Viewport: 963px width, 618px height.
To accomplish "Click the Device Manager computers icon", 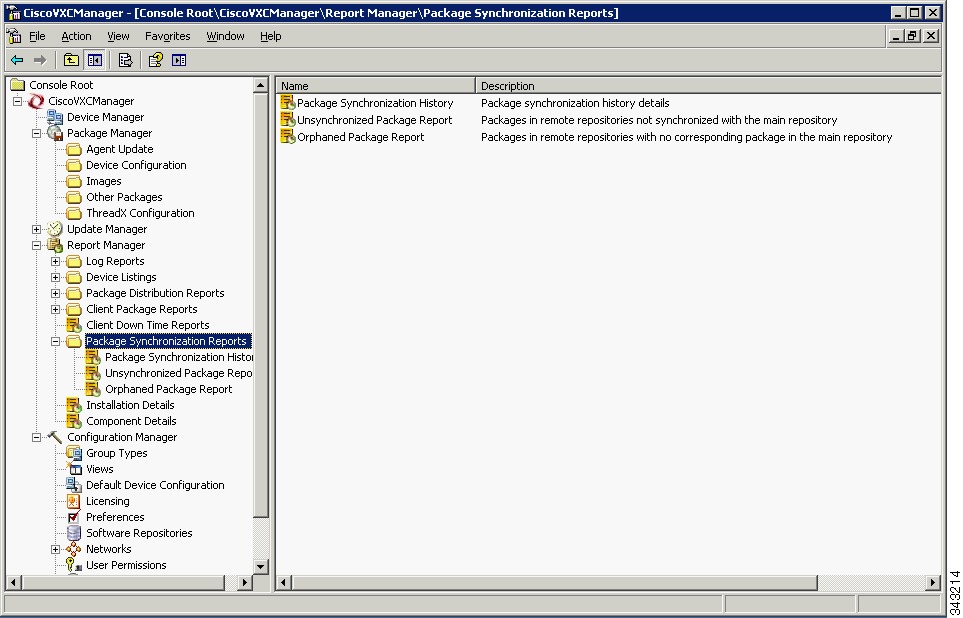I will click(x=55, y=117).
